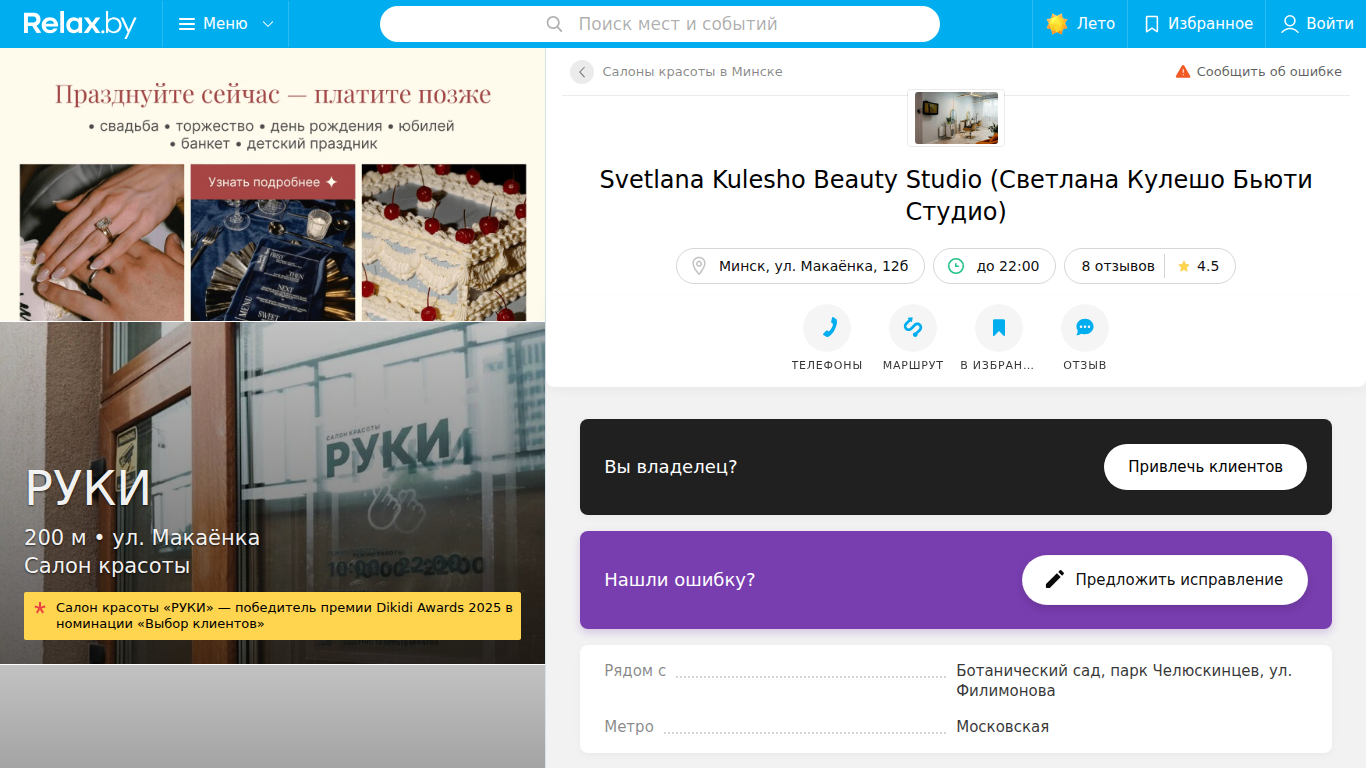The image size is (1366, 768).
Task: Click the Привлечь клиентов button
Action: pyautogui.click(x=1205, y=467)
